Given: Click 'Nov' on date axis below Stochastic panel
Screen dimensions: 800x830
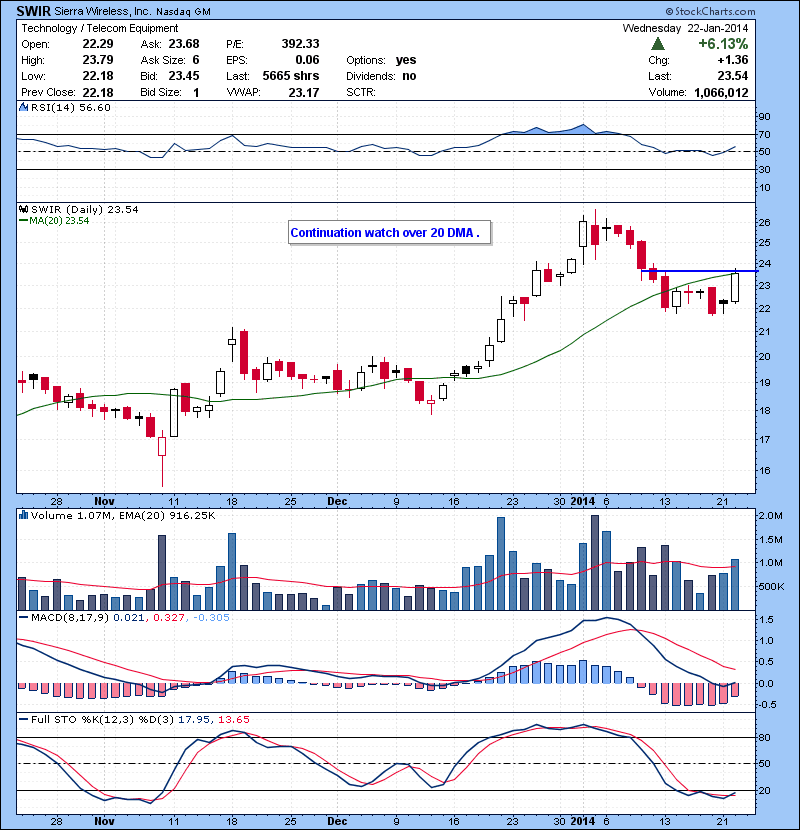Looking at the screenshot, I should click(x=104, y=821).
